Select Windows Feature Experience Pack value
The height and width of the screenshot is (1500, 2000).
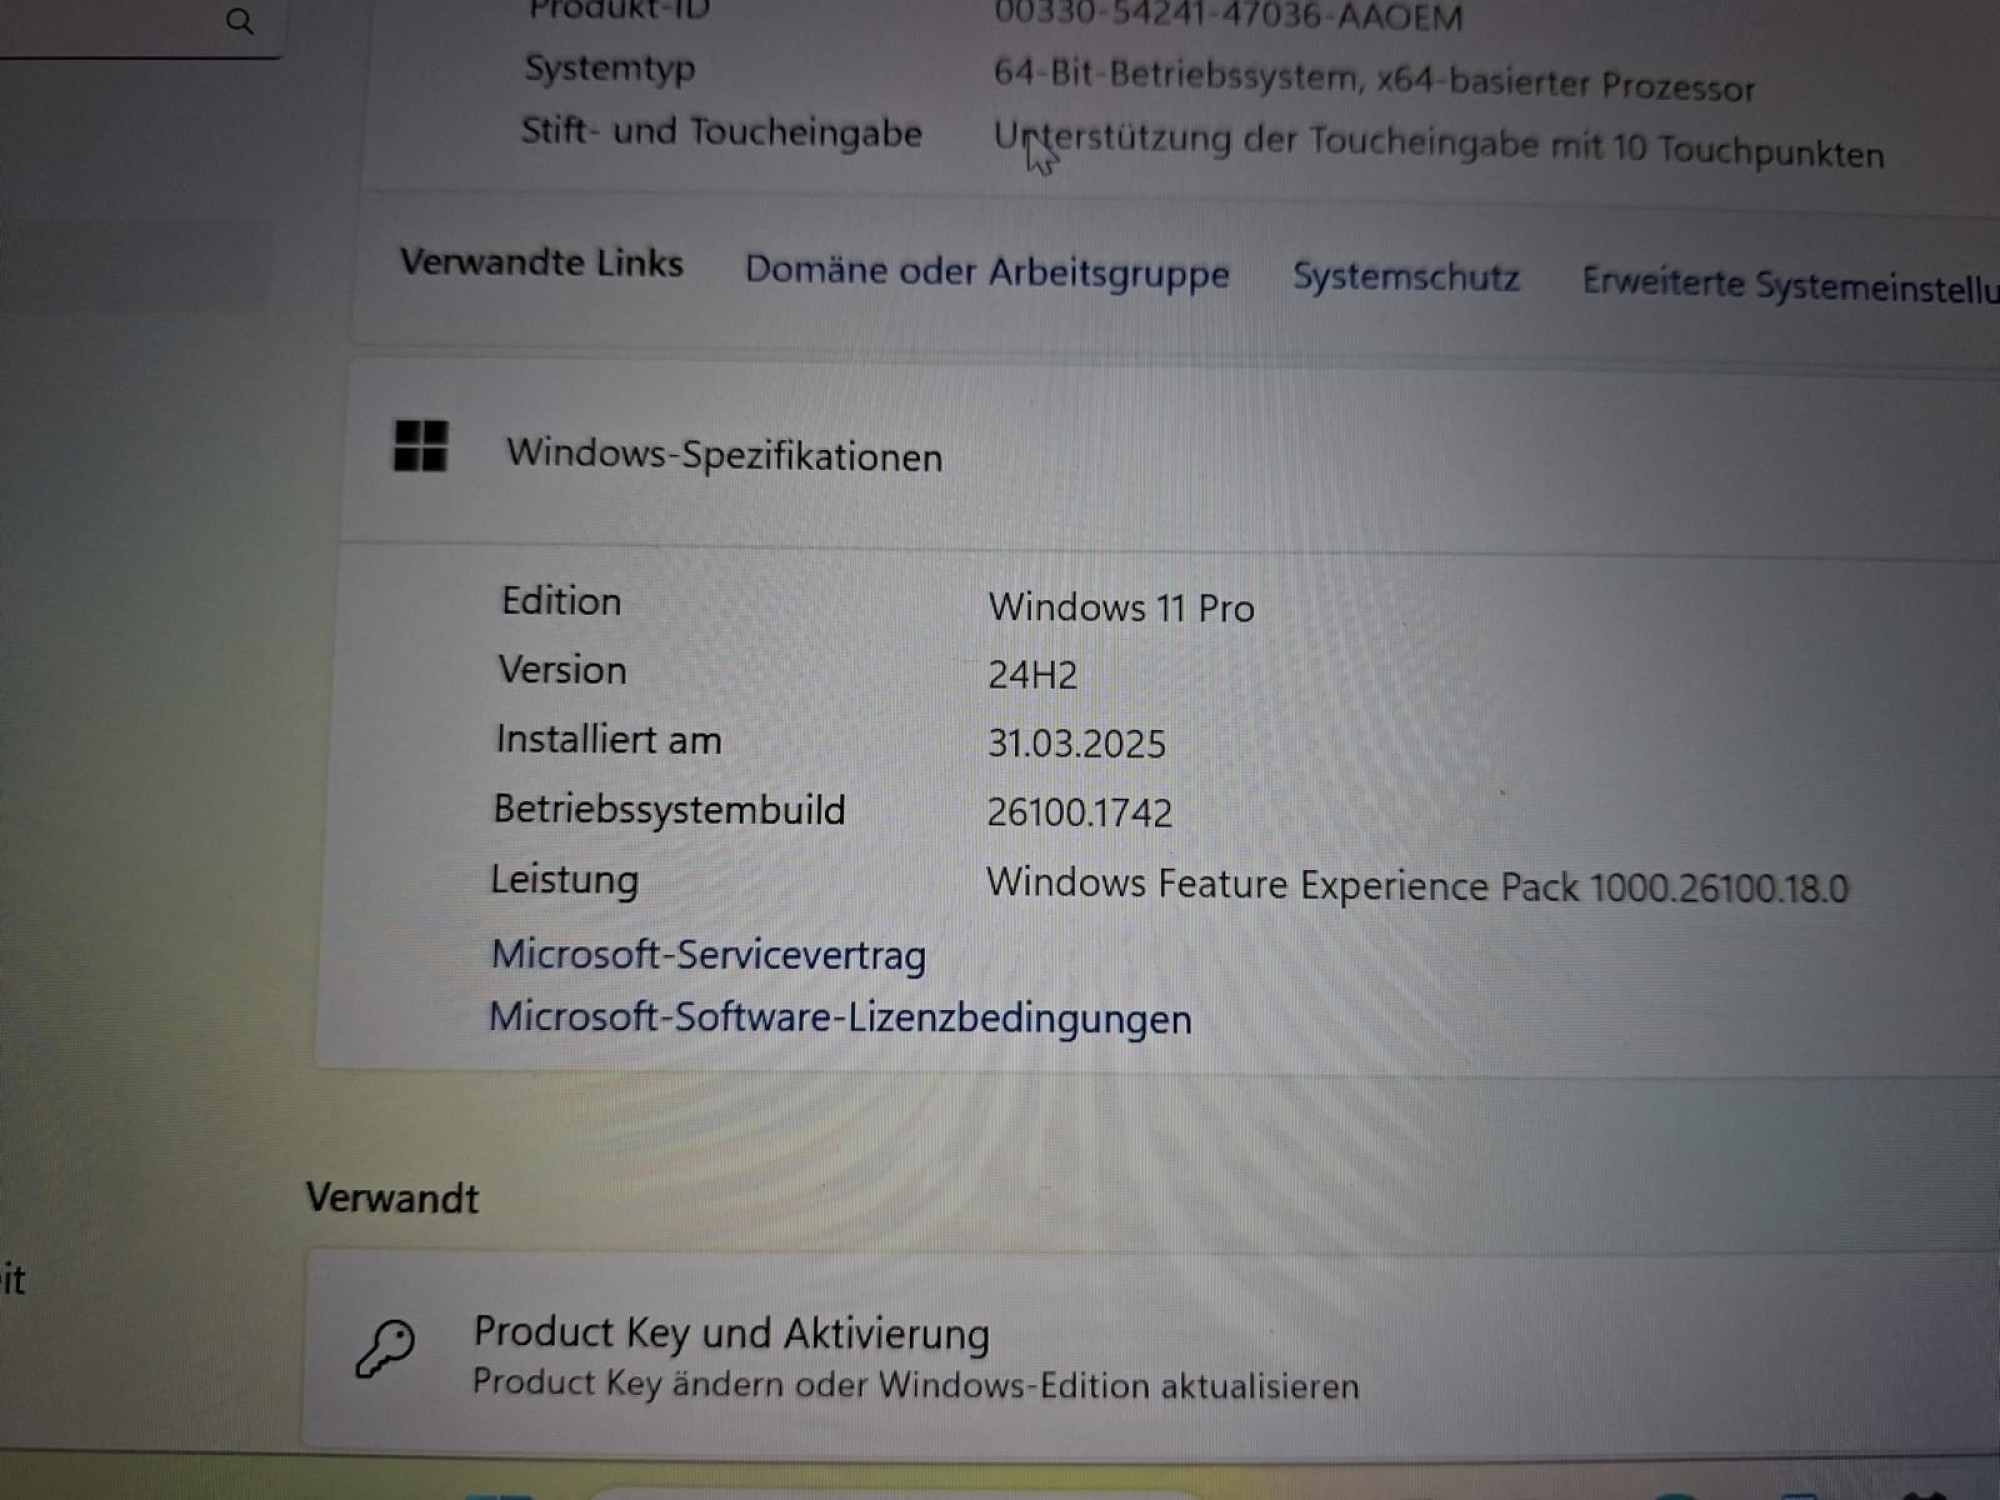[1417, 886]
